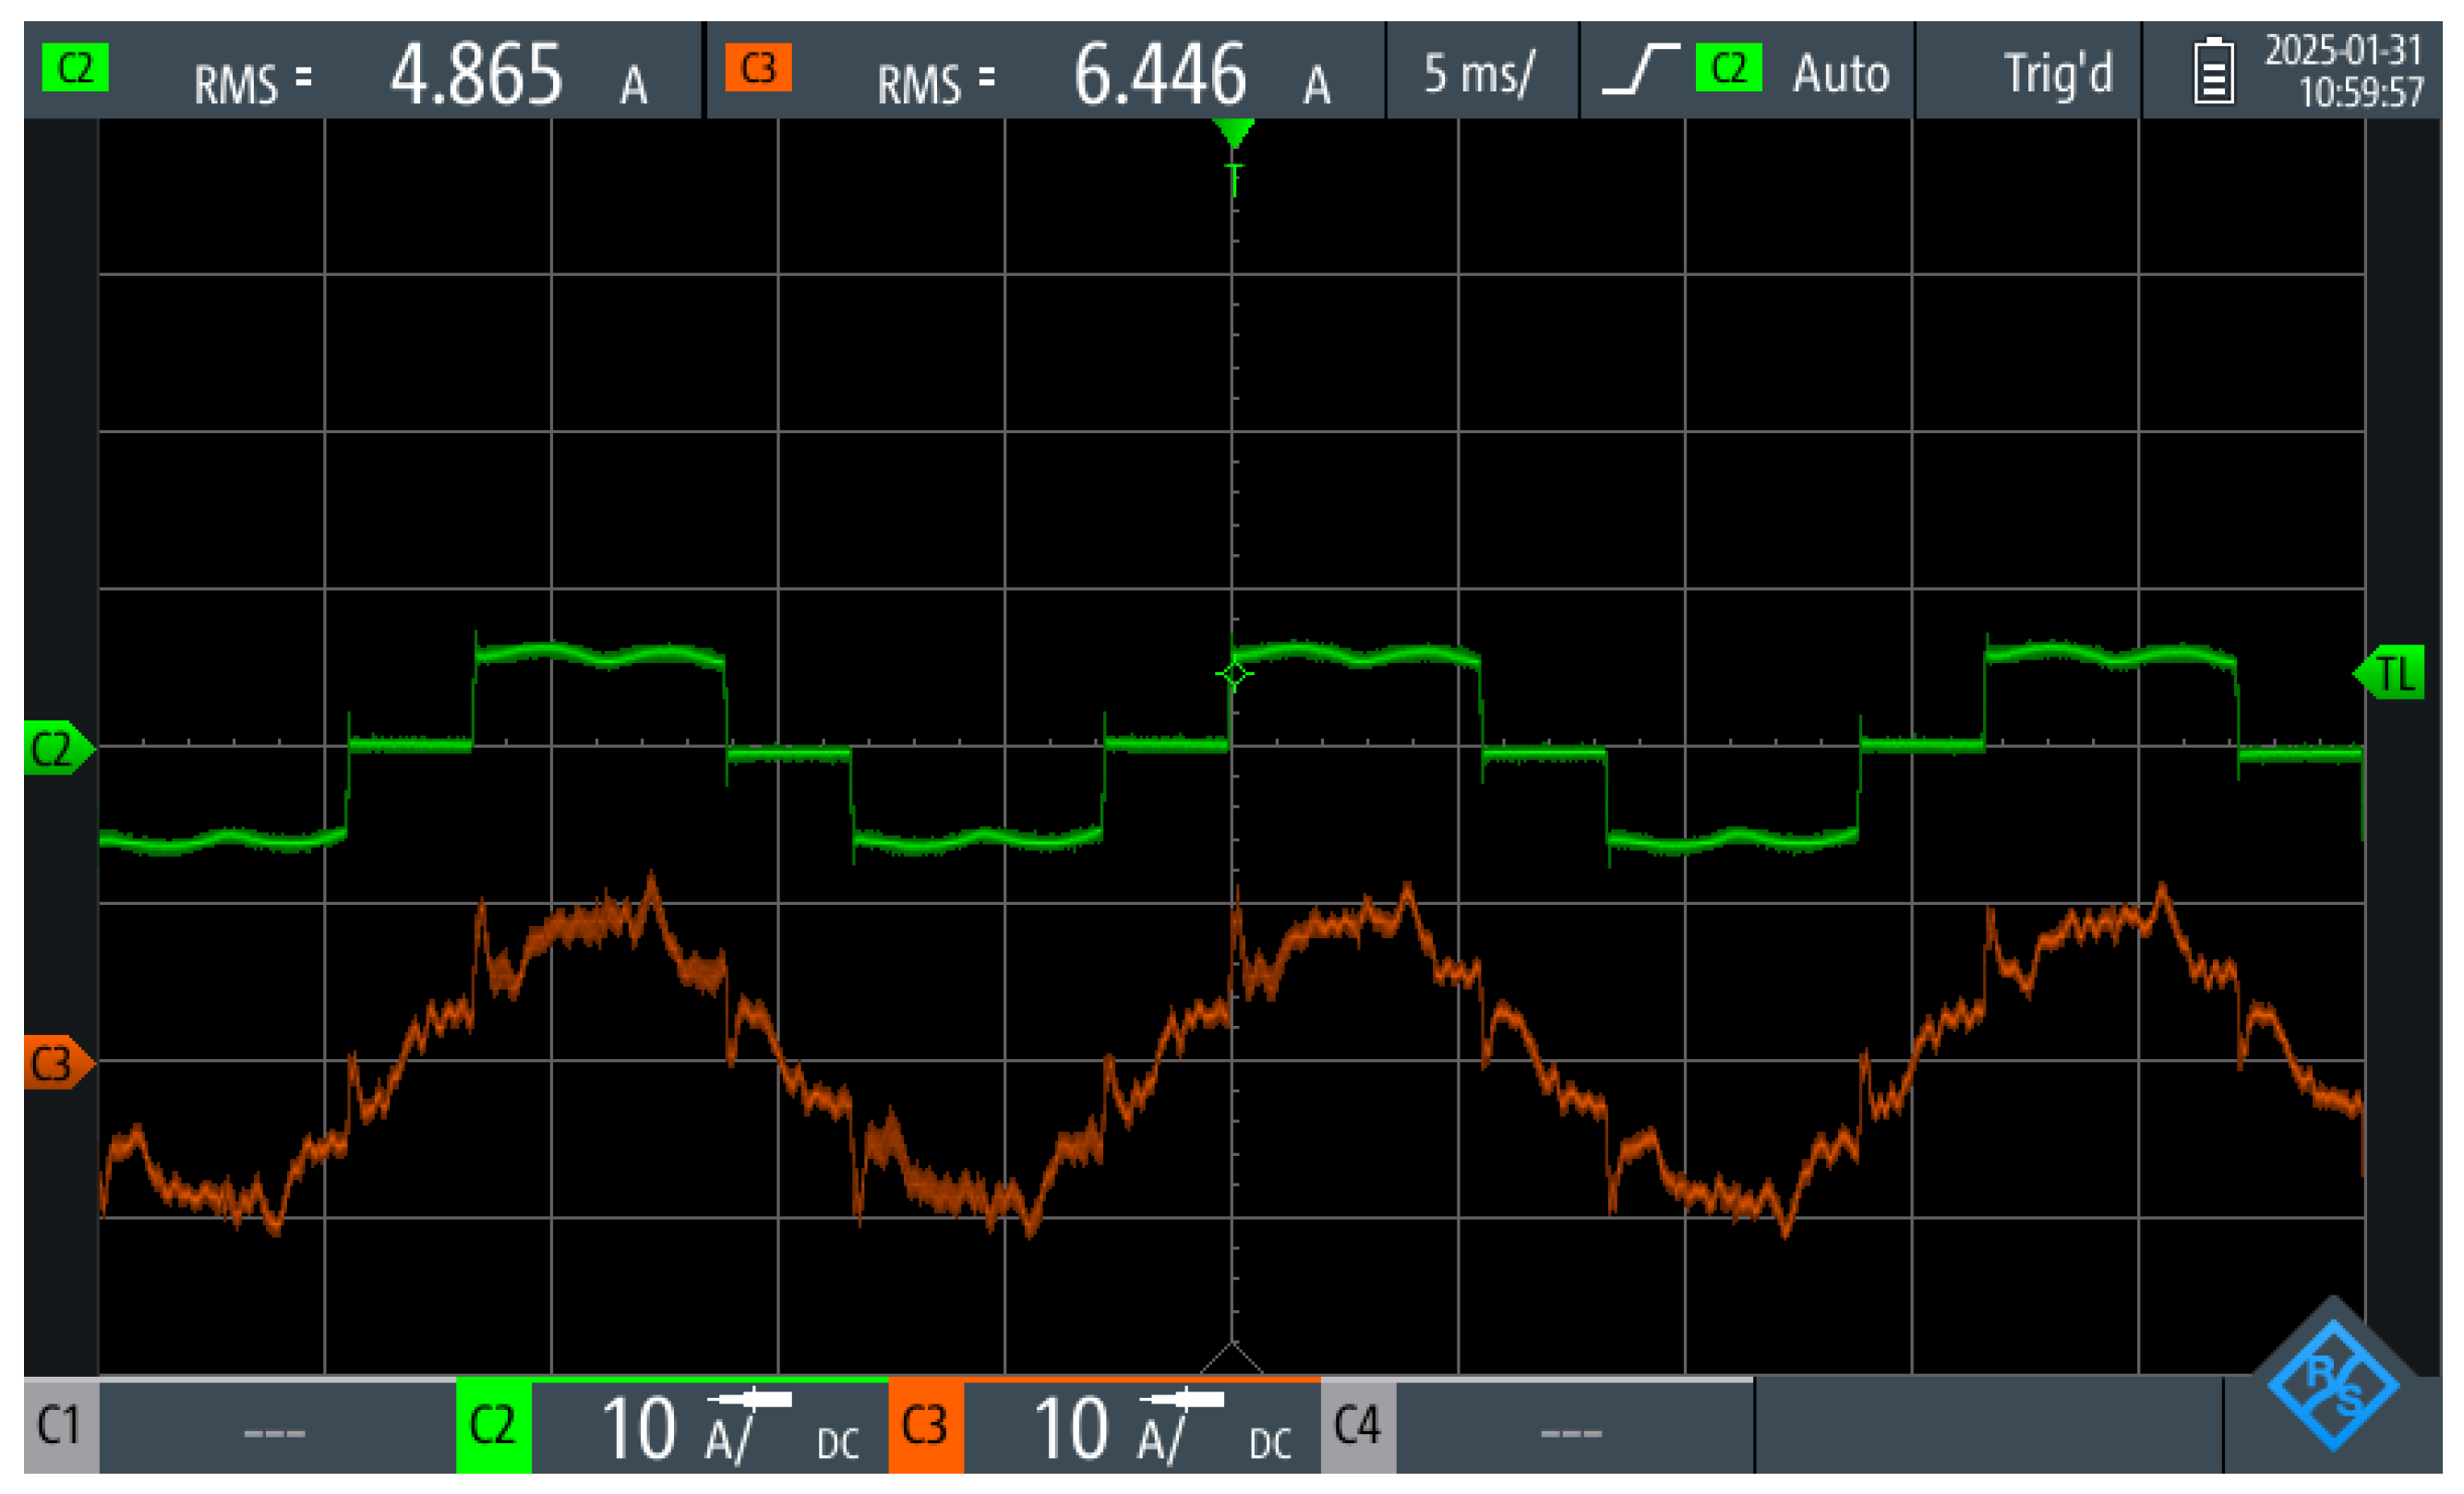Click the green trigger position marker at top
Viewport: 2464px width, 1494px height.
tap(1233, 133)
